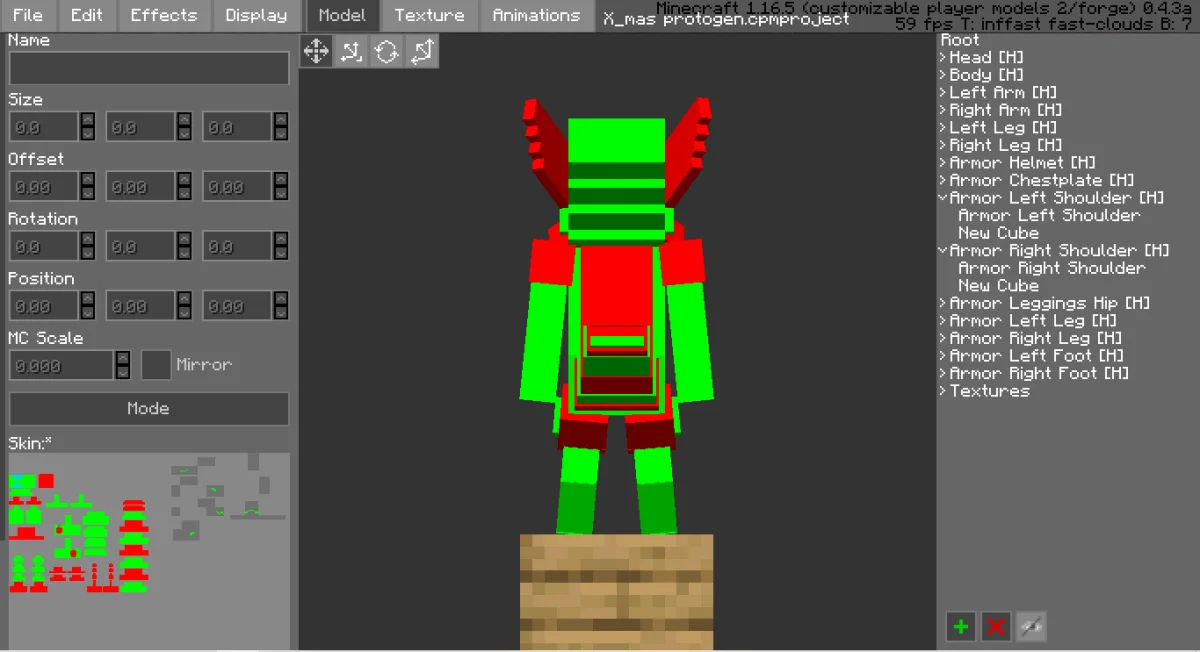Expand the Head [H] tree node arrow
1200x652 pixels.
coord(943,58)
